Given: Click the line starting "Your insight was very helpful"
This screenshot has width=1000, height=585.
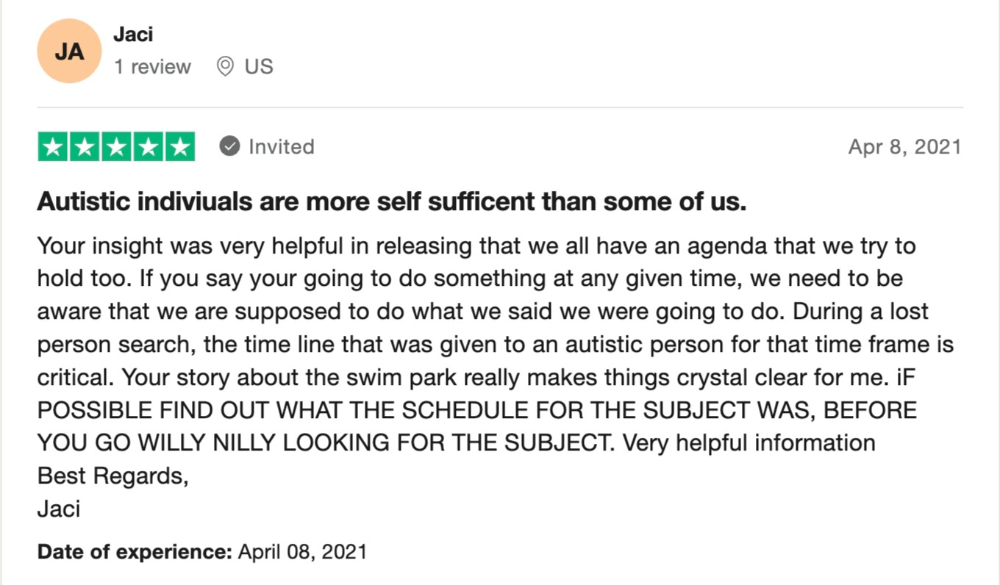Looking at the screenshot, I should tap(476, 245).
